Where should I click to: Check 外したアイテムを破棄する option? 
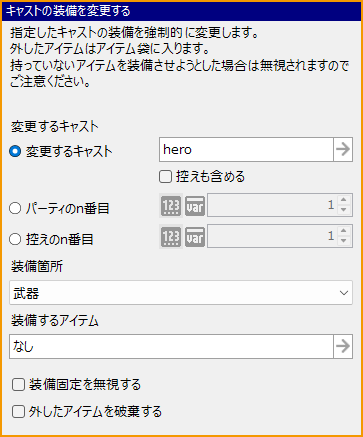click(x=18, y=412)
